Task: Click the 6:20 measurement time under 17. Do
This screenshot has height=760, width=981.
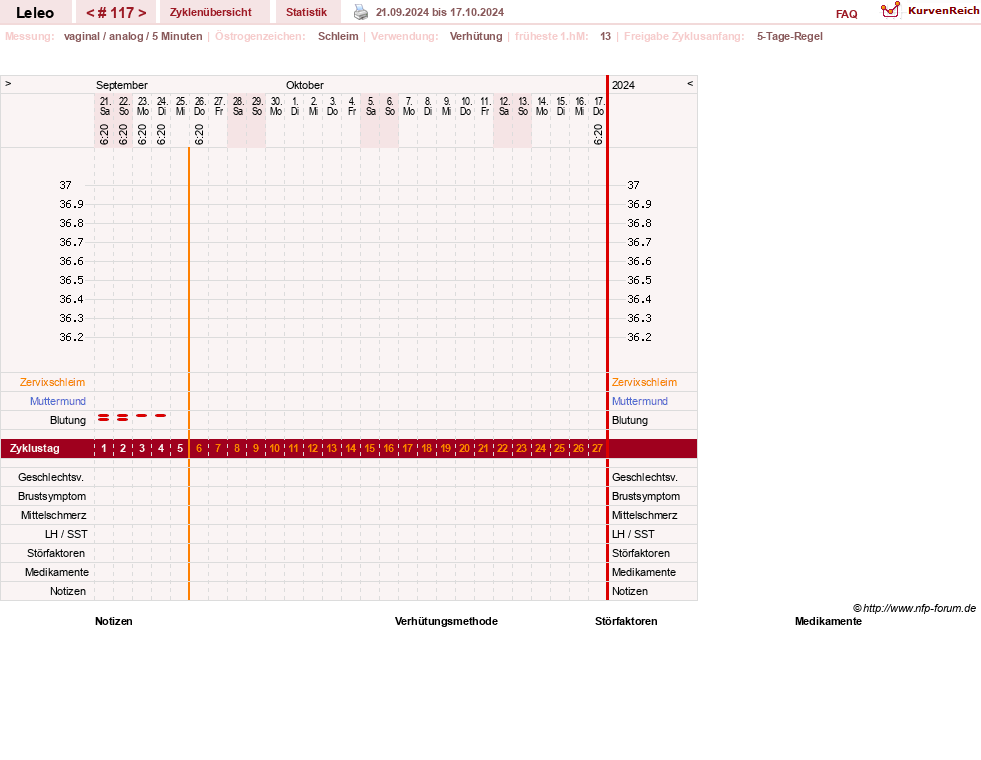Action: (599, 134)
